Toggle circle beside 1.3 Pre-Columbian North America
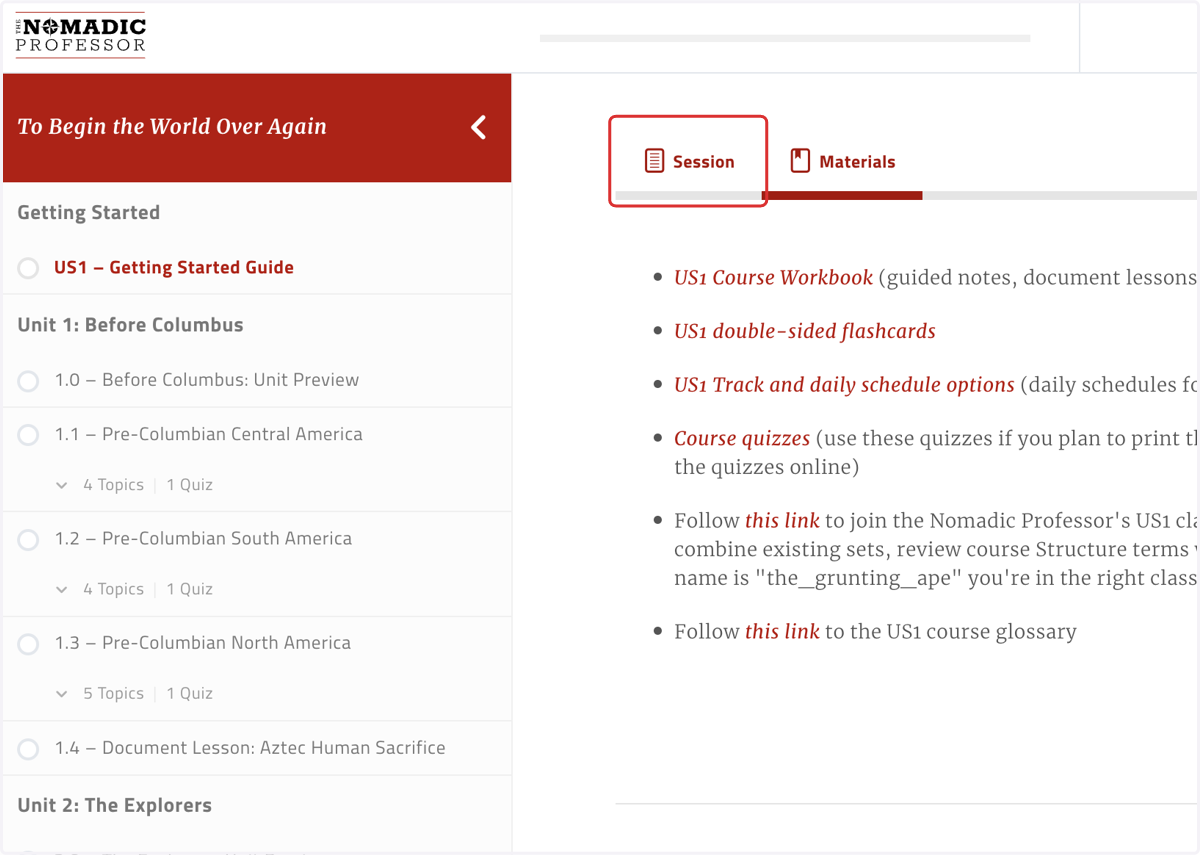Screen dimensions: 1200x855 click(x=28, y=644)
